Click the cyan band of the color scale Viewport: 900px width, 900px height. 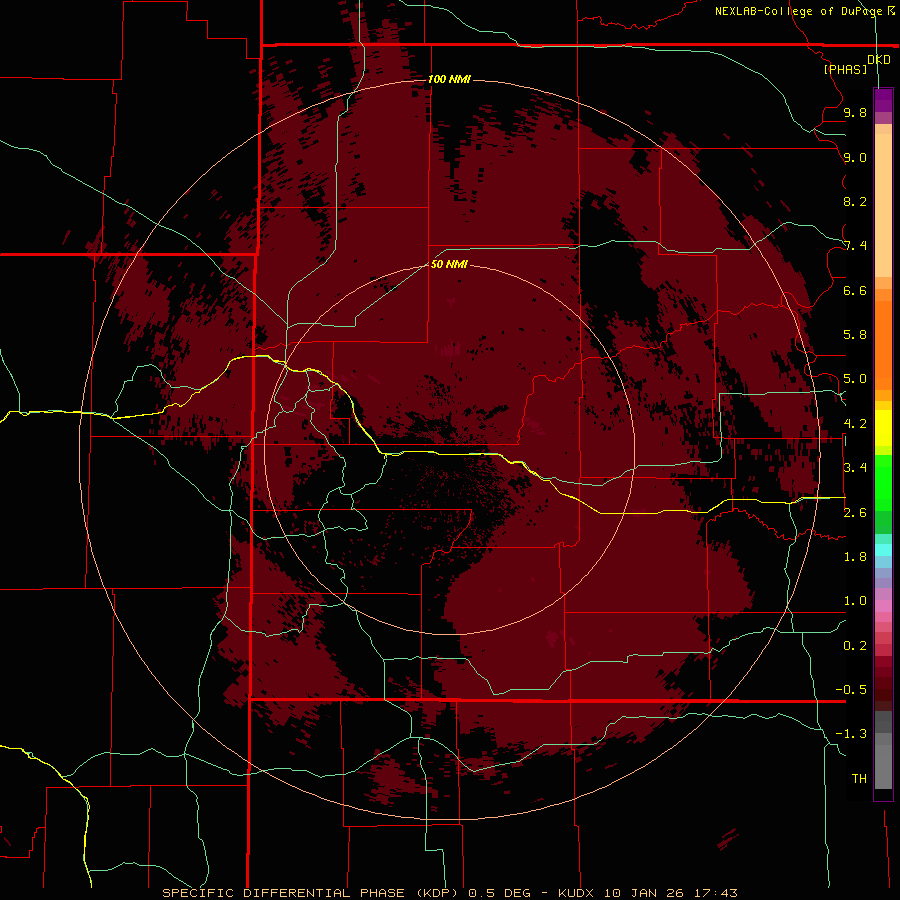[x=883, y=550]
